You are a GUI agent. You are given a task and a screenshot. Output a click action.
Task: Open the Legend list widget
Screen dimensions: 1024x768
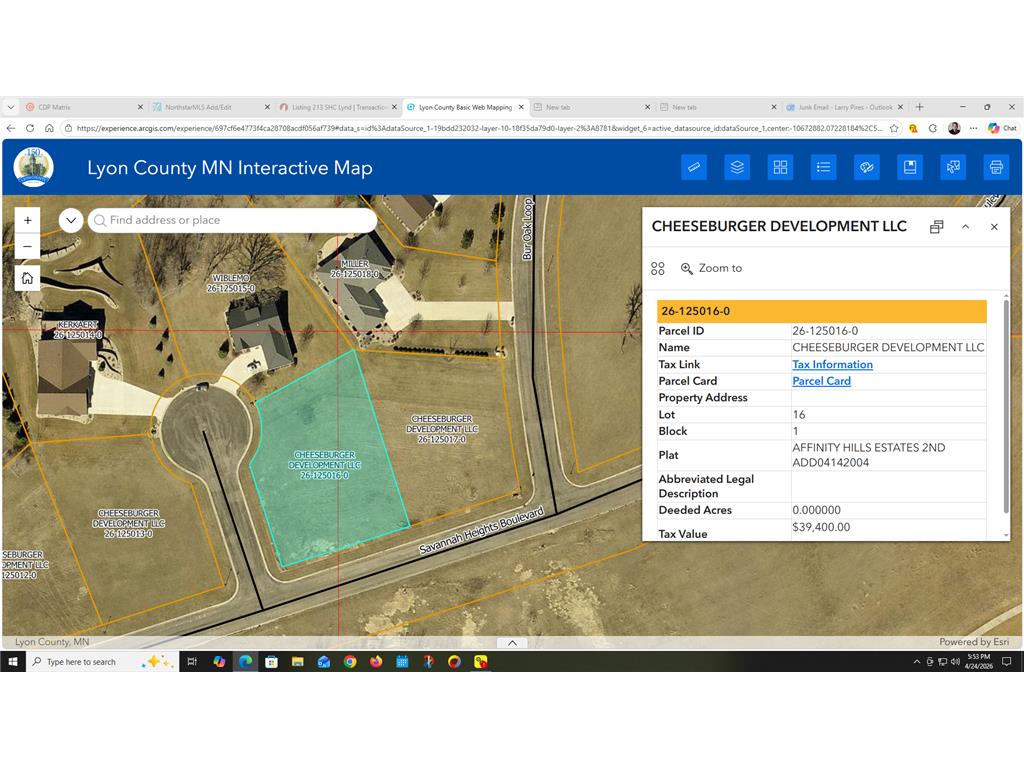823,167
